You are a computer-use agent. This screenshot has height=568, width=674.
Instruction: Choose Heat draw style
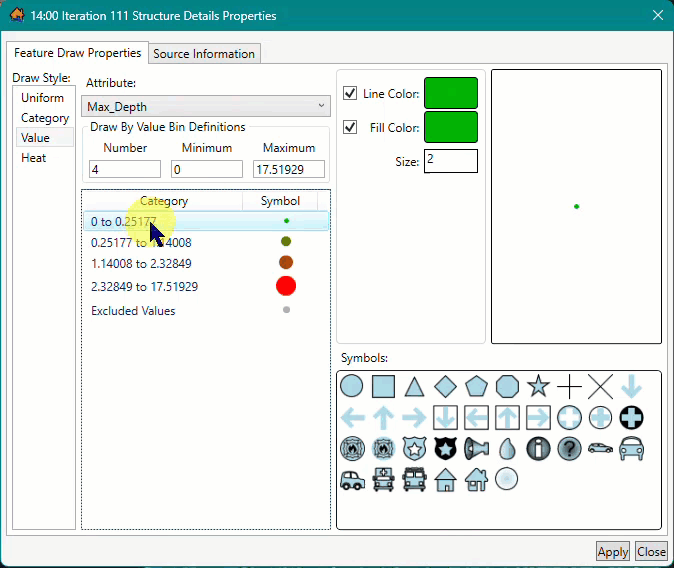click(x=34, y=158)
